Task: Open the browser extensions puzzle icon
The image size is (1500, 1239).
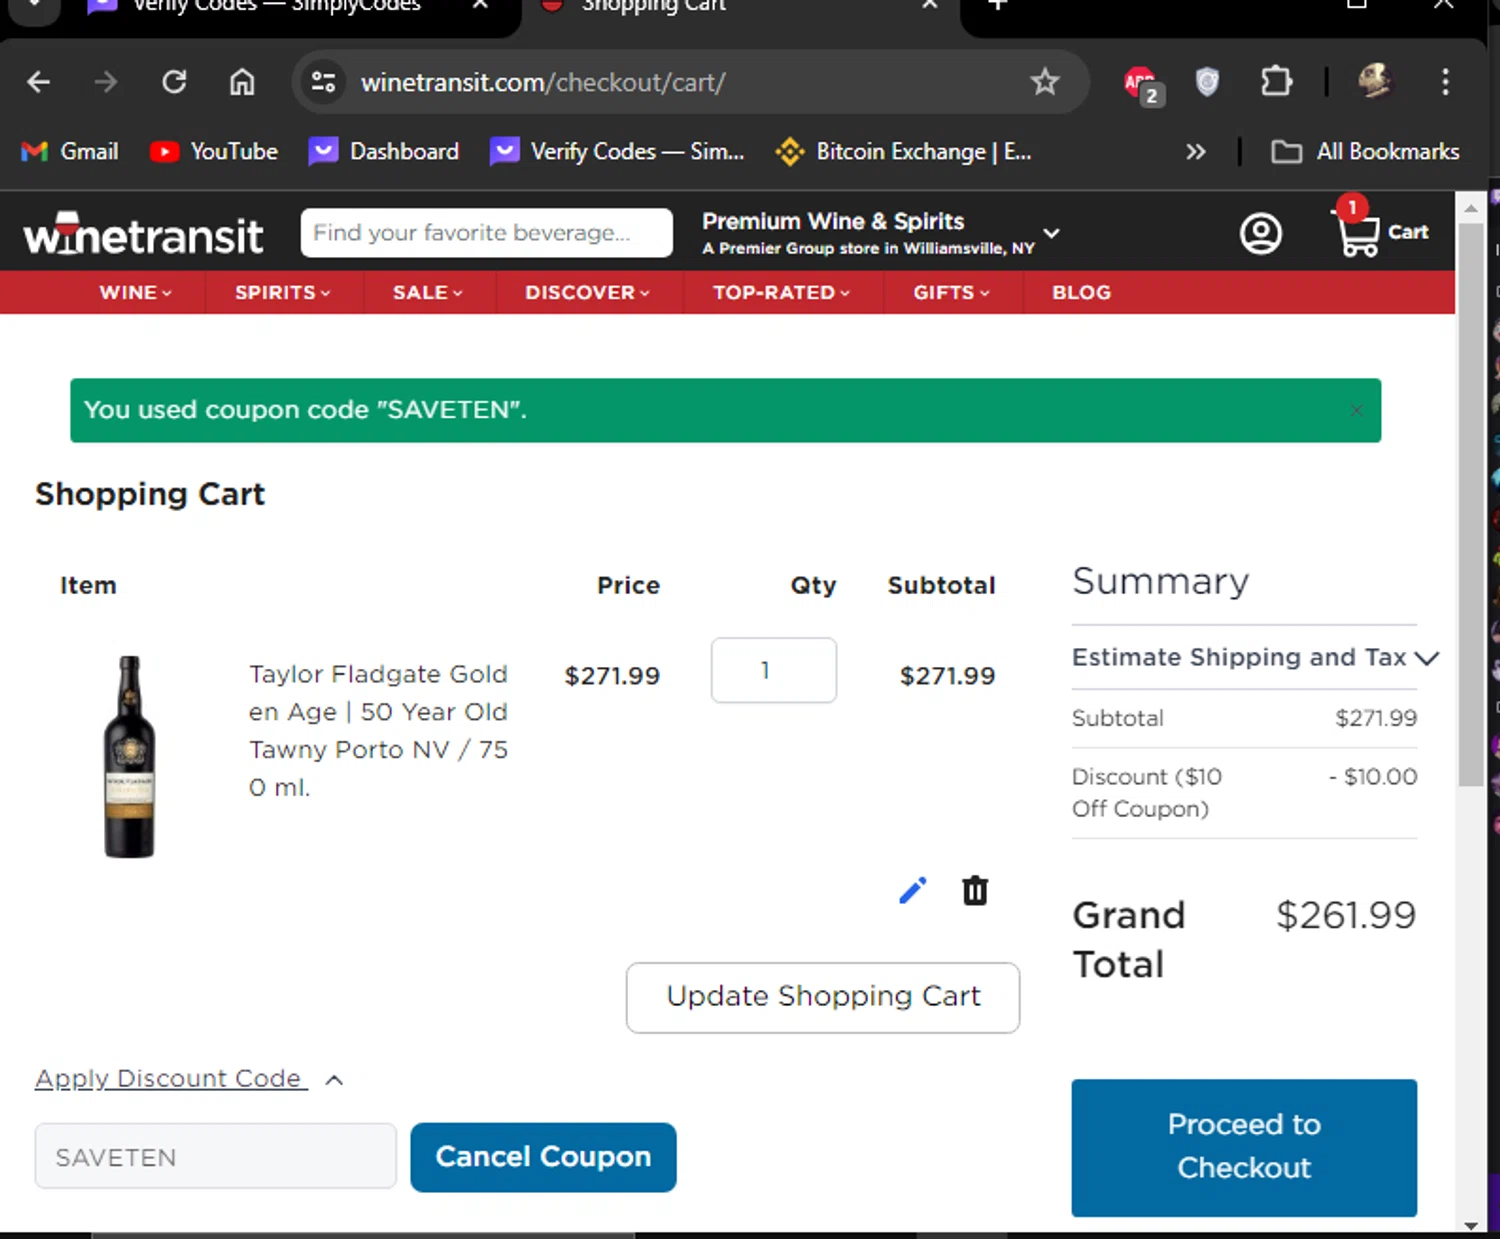Action: [x=1276, y=81]
